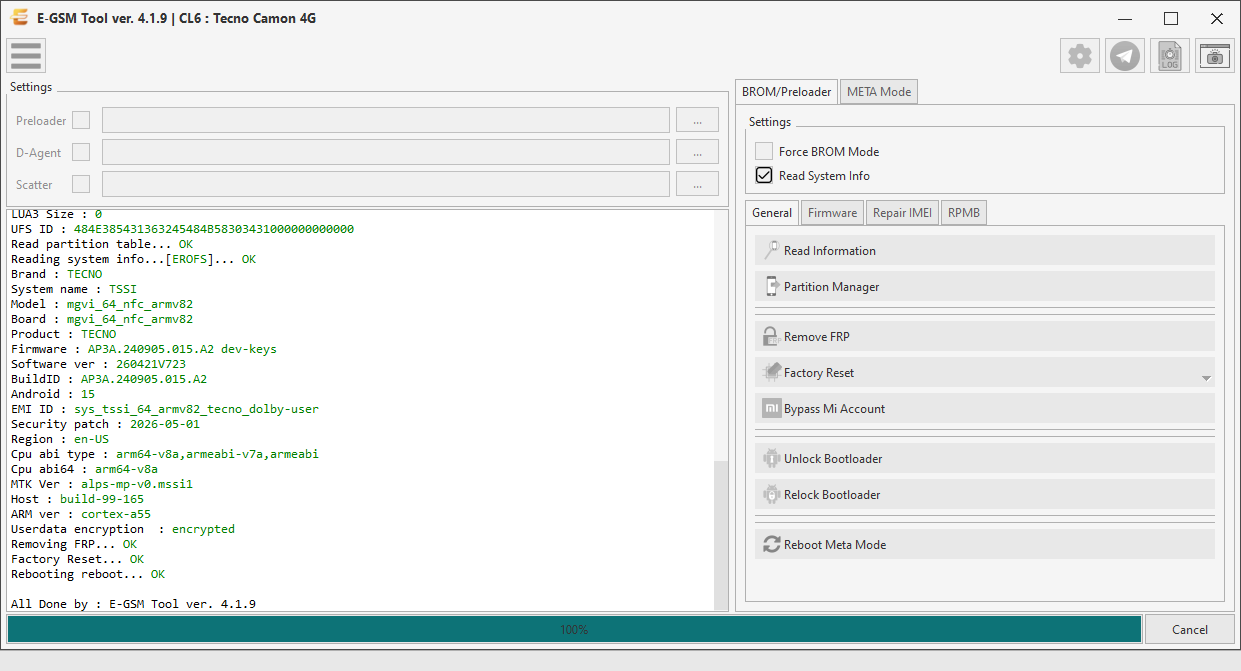Viewport: 1241px width, 671px height.
Task: Enable the Preloader checkbox
Action: [81, 120]
